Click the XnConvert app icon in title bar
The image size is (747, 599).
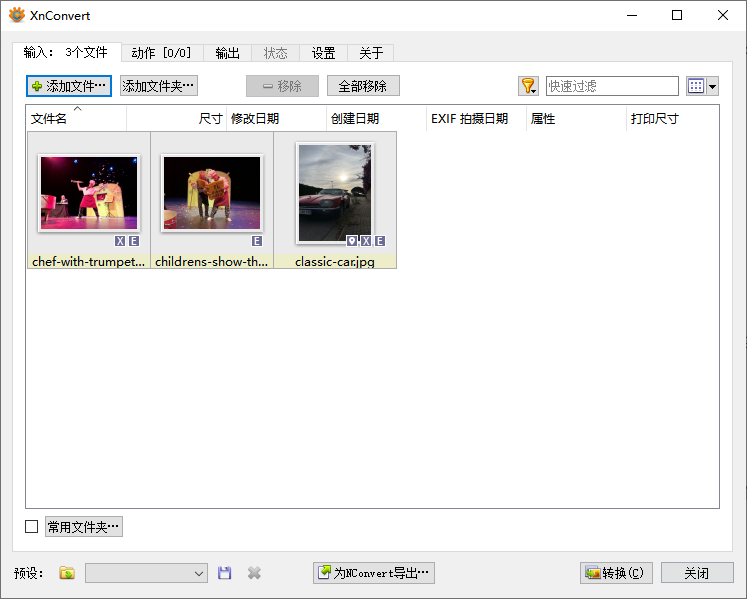click(16, 15)
